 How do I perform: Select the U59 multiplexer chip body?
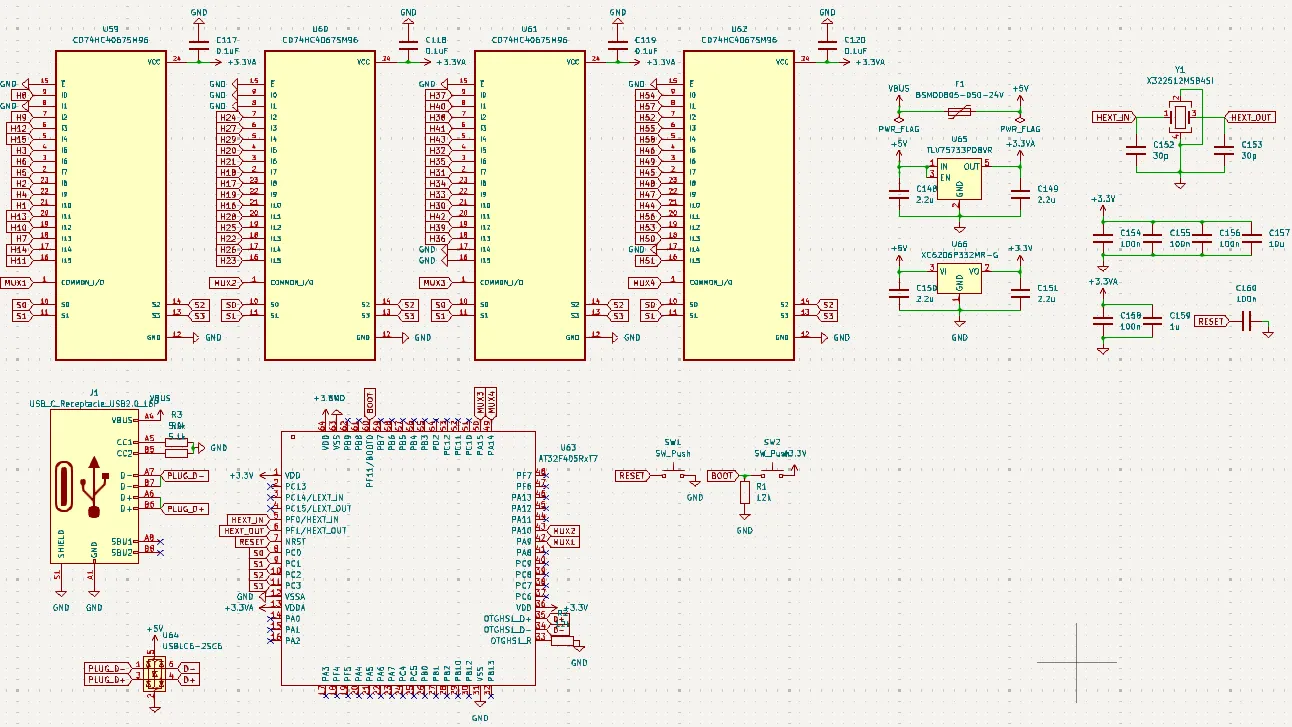tap(110, 203)
